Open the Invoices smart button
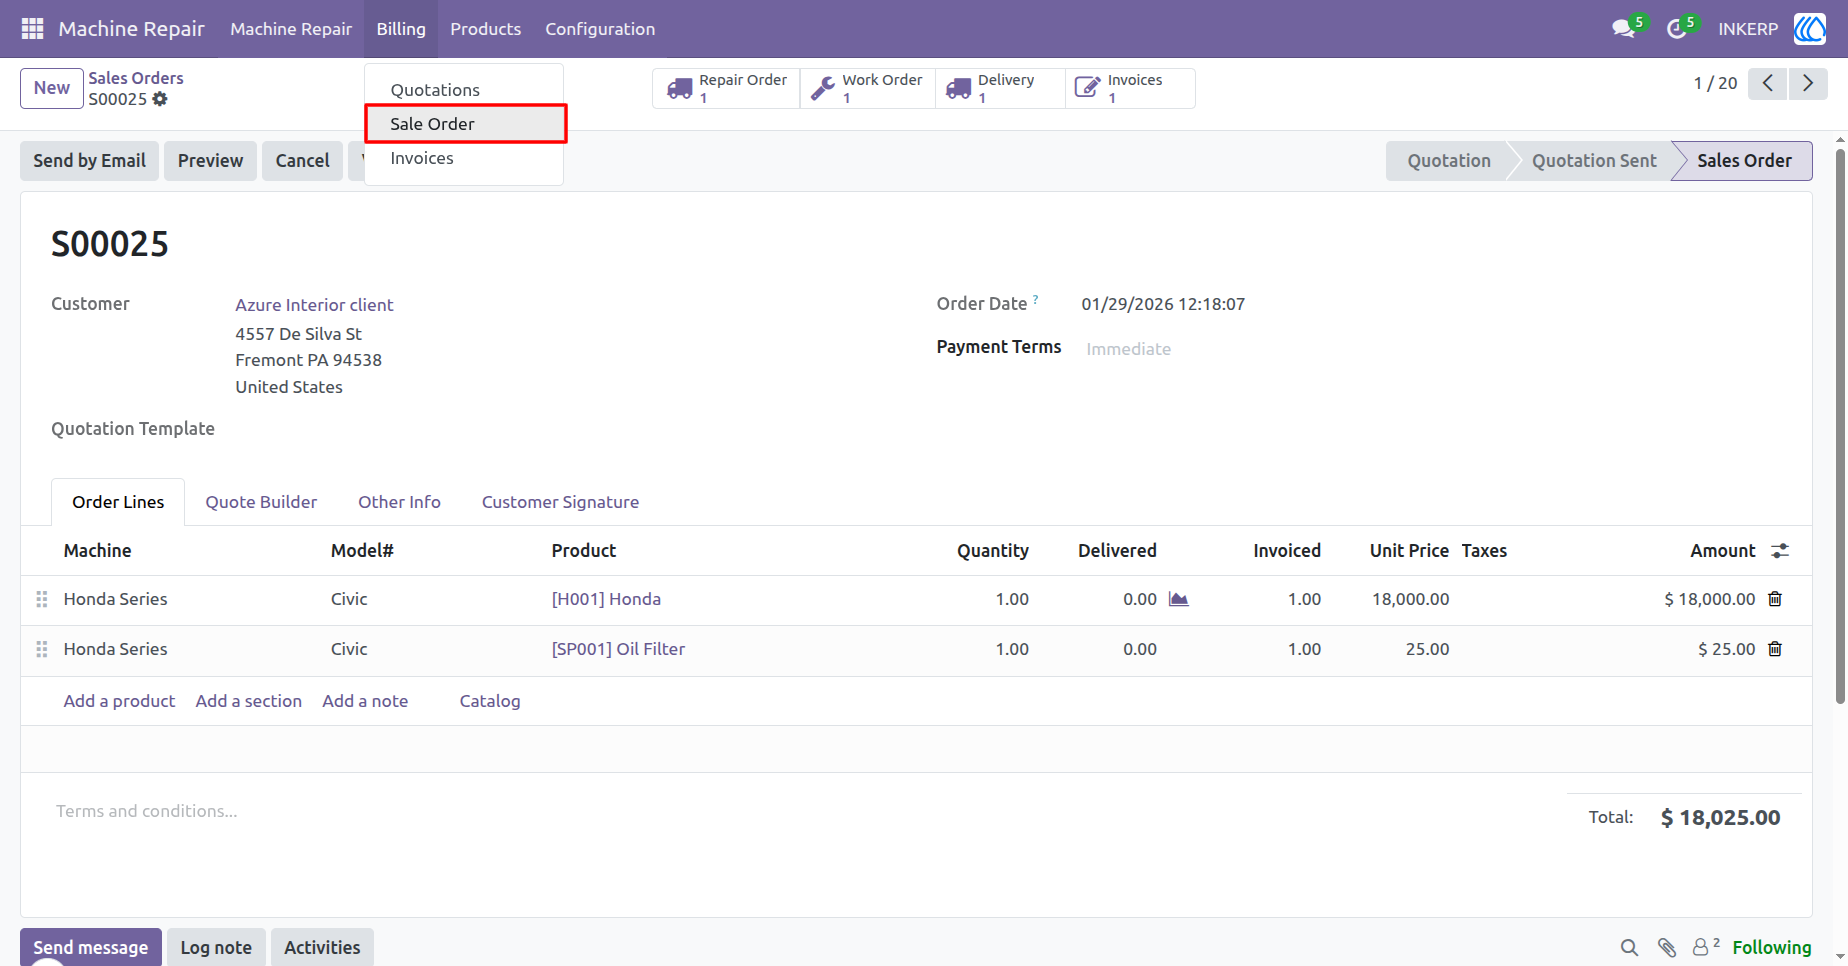This screenshot has height=966, width=1848. click(x=1130, y=88)
